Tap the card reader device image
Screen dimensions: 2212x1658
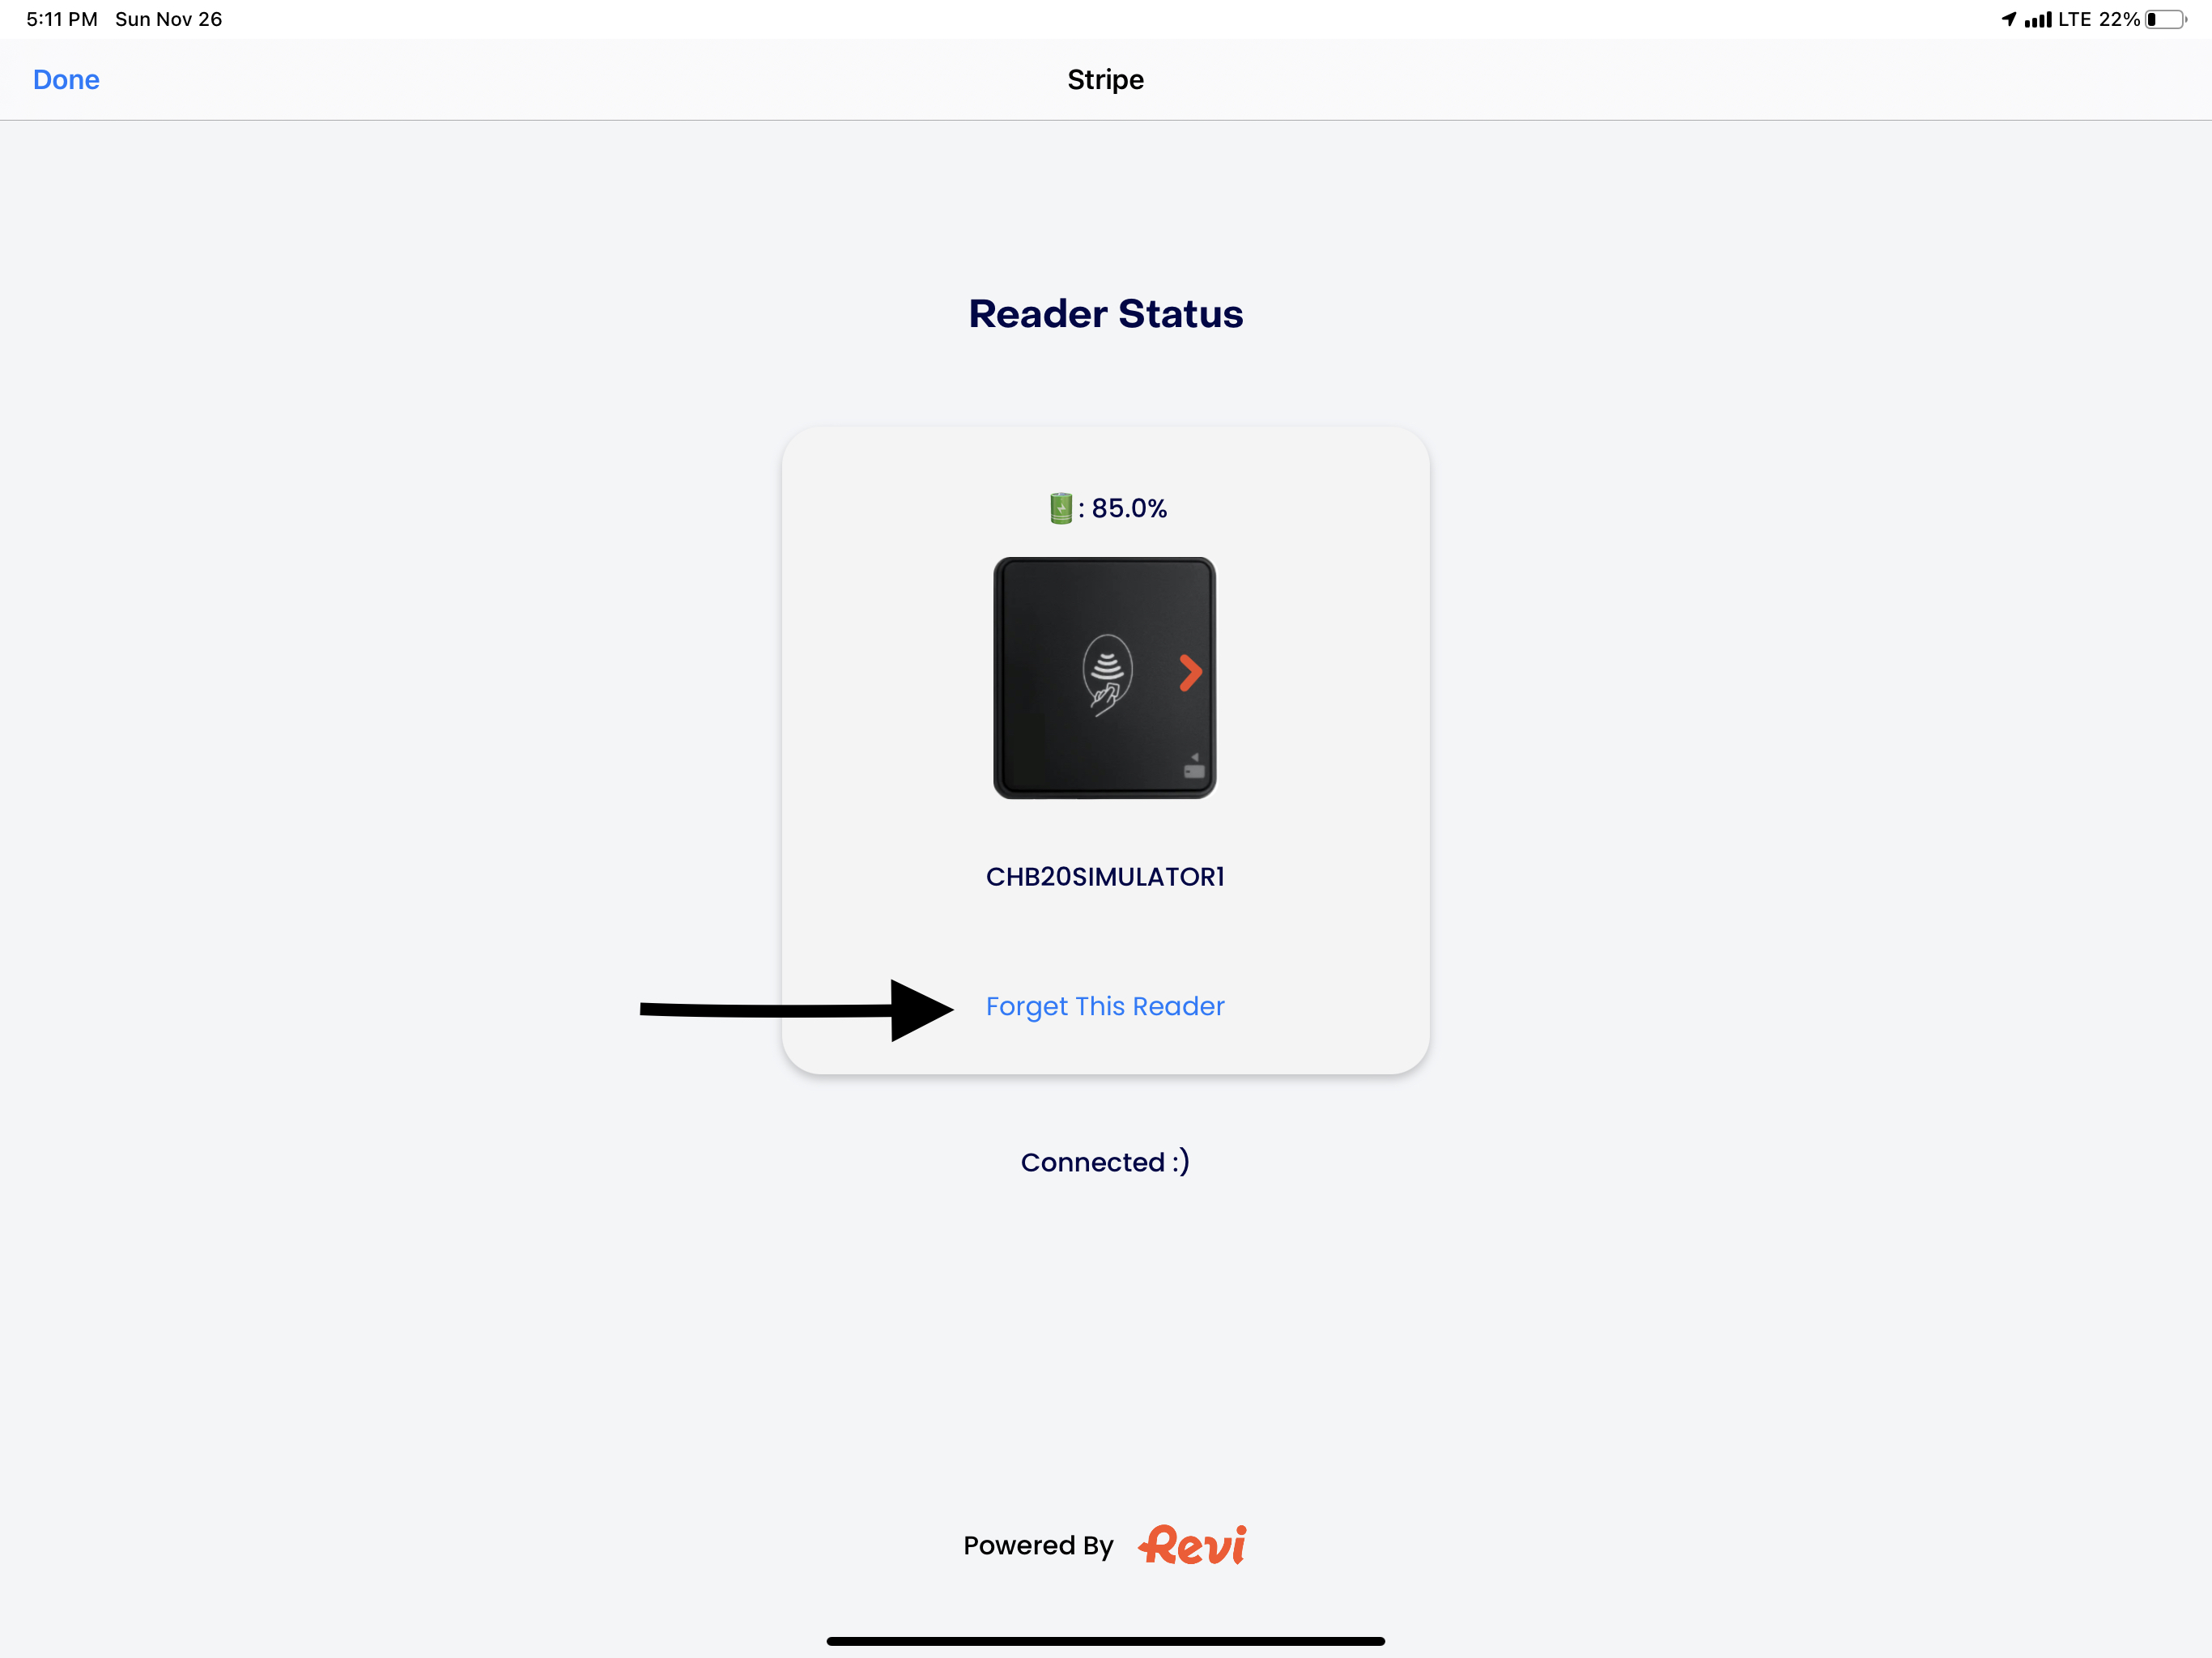[1105, 676]
